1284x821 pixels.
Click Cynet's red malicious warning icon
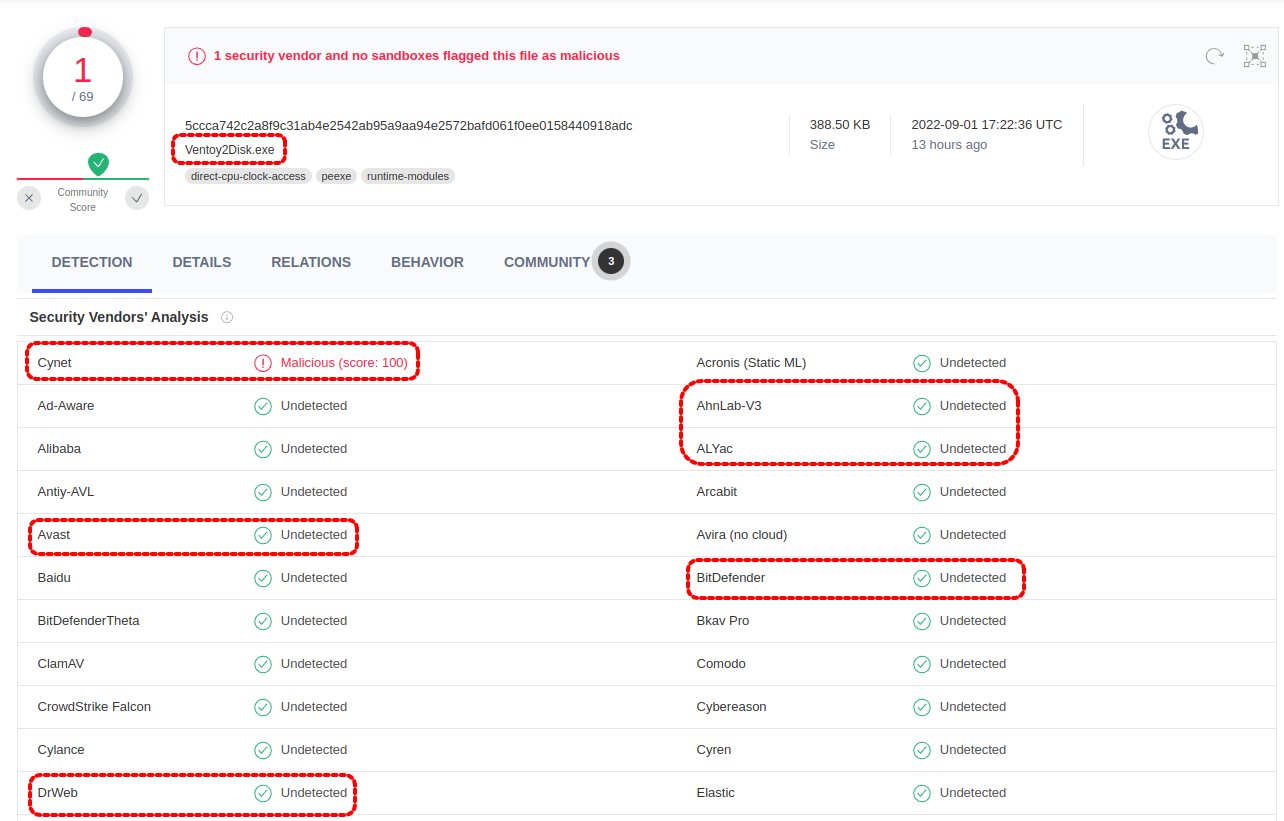[263, 363]
